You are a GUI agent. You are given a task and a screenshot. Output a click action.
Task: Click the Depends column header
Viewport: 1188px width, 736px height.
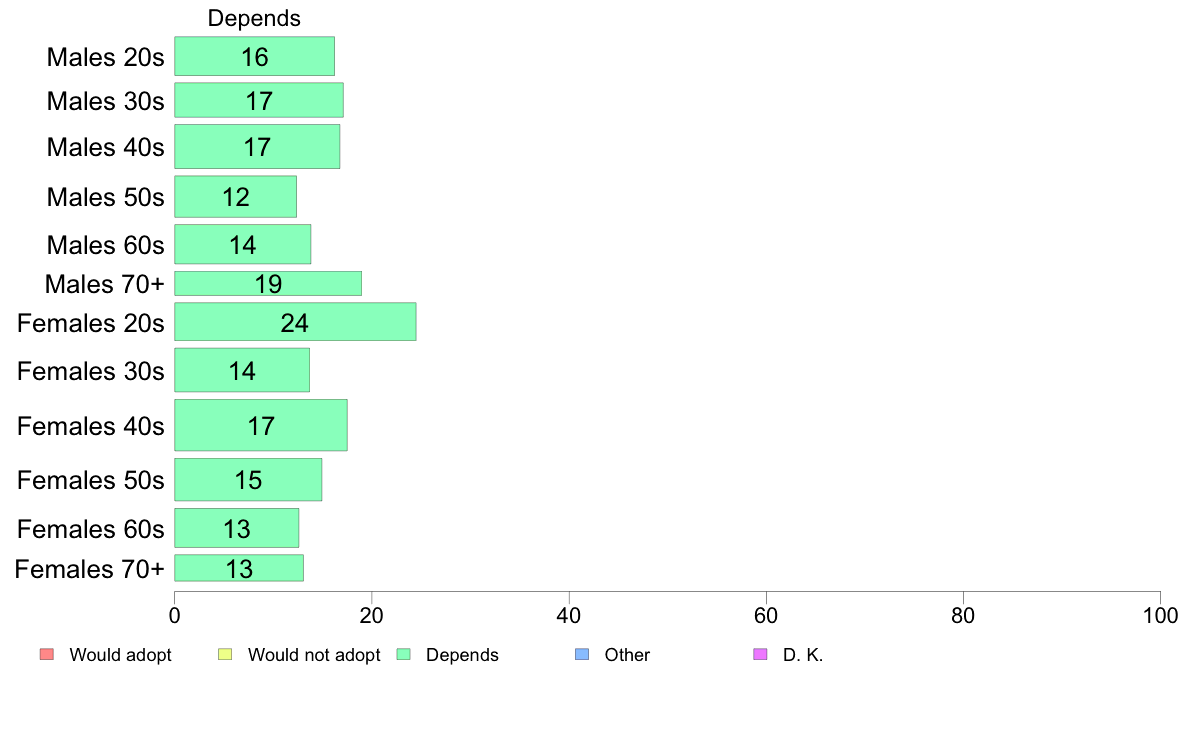pos(255,18)
